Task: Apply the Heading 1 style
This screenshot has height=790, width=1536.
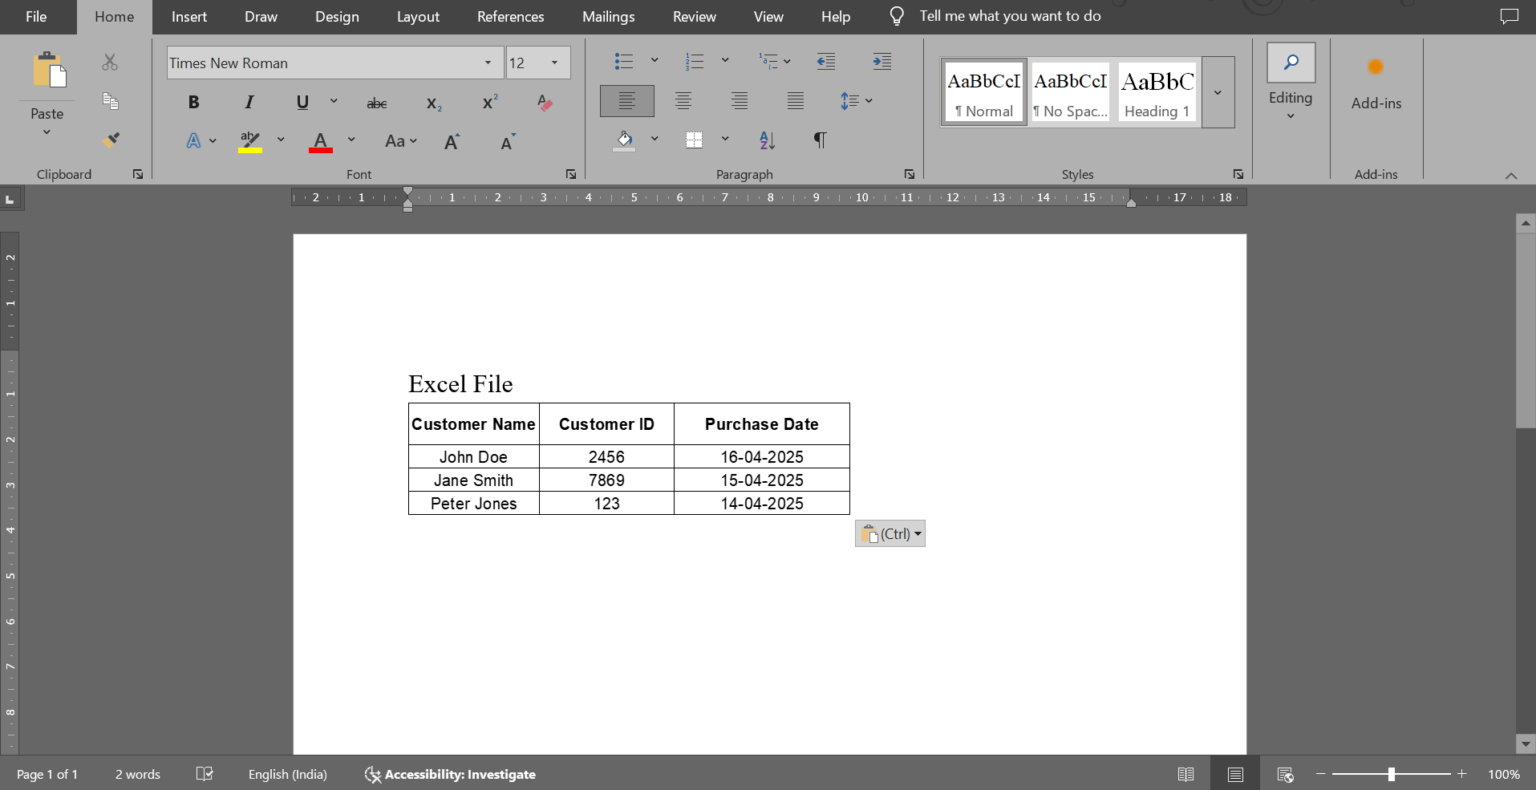Action: (1156, 91)
